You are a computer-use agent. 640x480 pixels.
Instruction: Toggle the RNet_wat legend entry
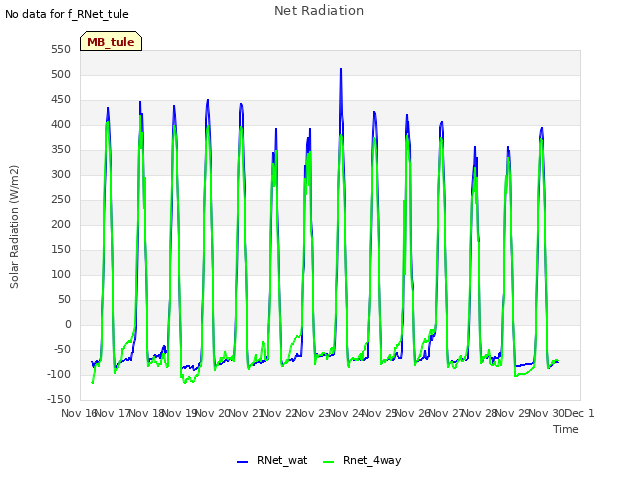272,460
